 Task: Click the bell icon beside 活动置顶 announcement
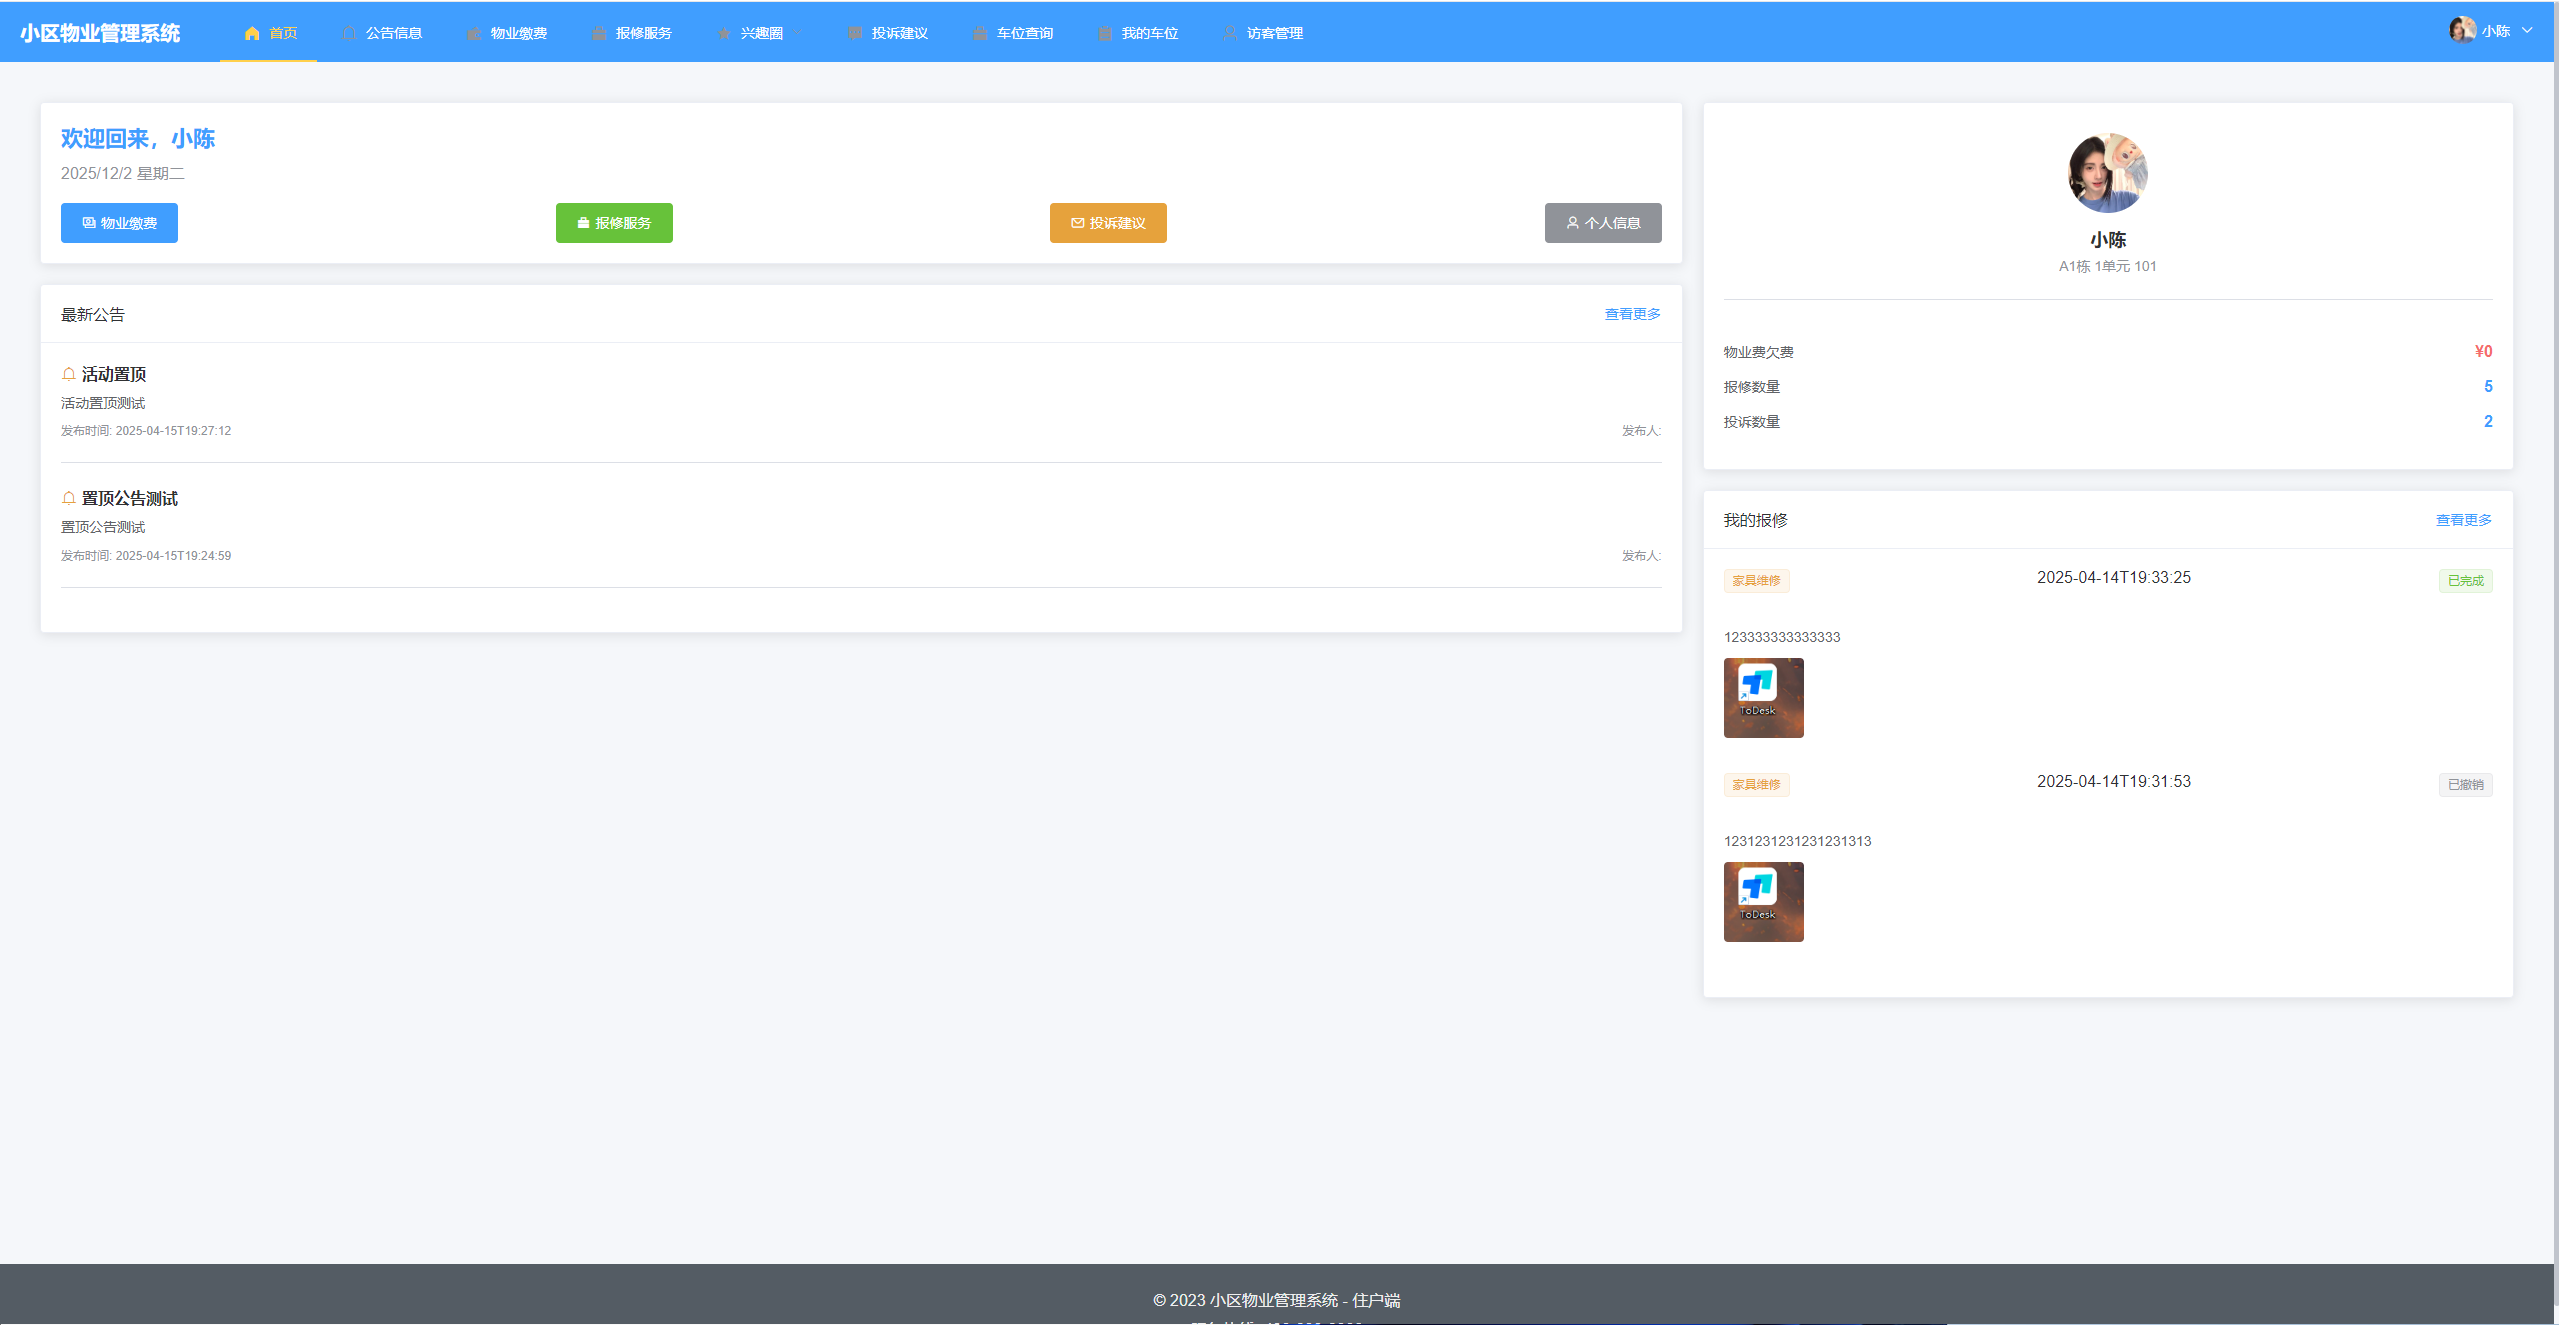click(x=69, y=374)
